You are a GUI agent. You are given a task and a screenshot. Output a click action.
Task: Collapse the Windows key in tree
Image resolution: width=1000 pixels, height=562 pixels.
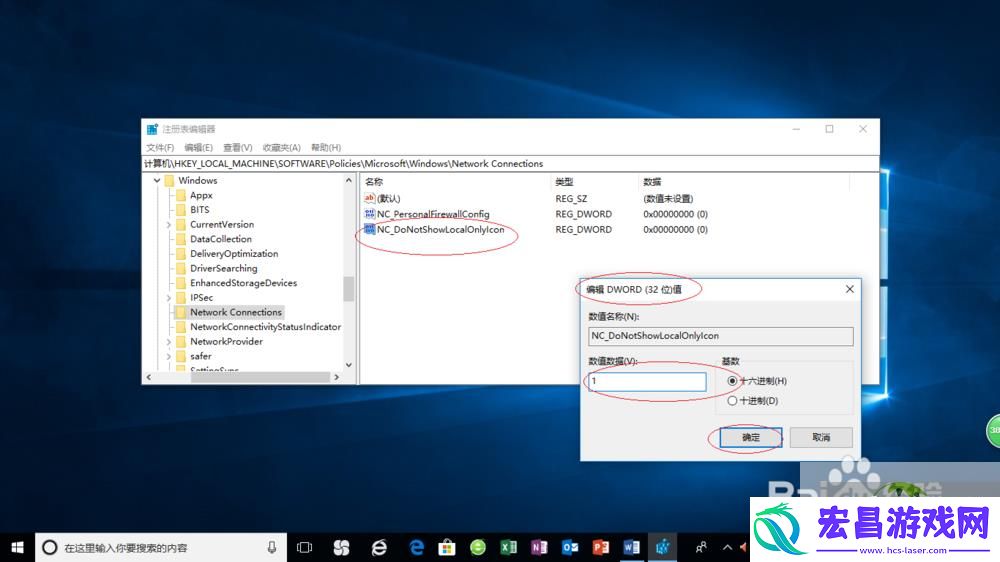pyautogui.click(x=157, y=181)
